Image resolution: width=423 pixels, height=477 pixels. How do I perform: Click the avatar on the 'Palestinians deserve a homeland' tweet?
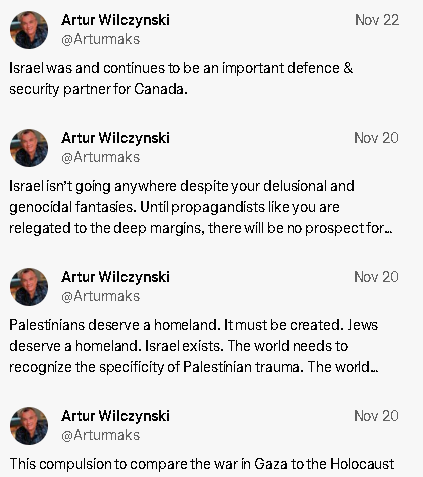[x=29, y=287]
